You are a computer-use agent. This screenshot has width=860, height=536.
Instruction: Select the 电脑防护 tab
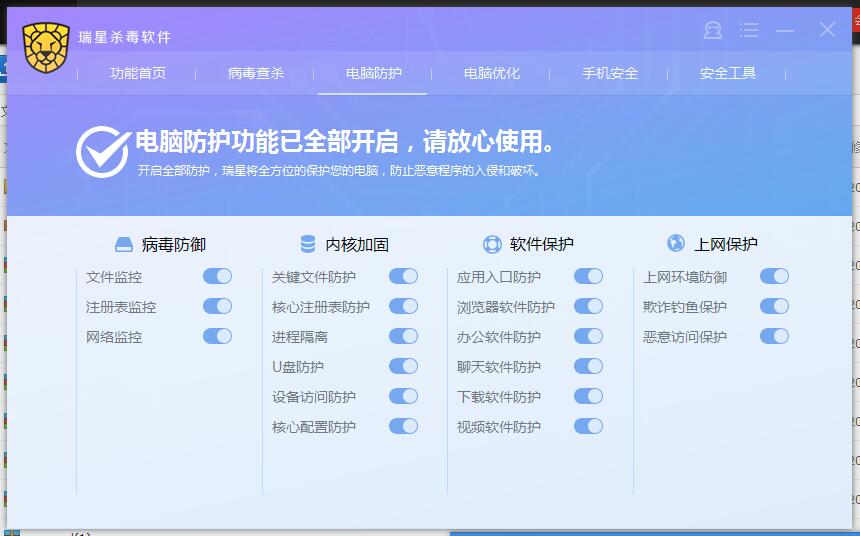pos(374,73)
